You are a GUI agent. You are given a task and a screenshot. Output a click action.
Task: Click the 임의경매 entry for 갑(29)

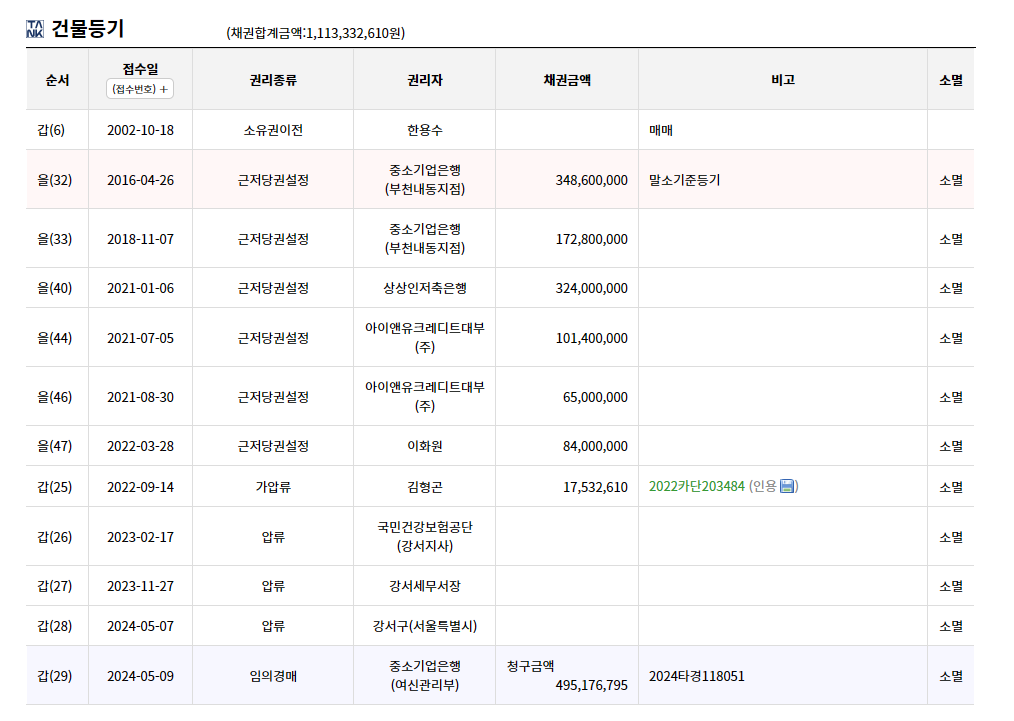pos(273,676)
